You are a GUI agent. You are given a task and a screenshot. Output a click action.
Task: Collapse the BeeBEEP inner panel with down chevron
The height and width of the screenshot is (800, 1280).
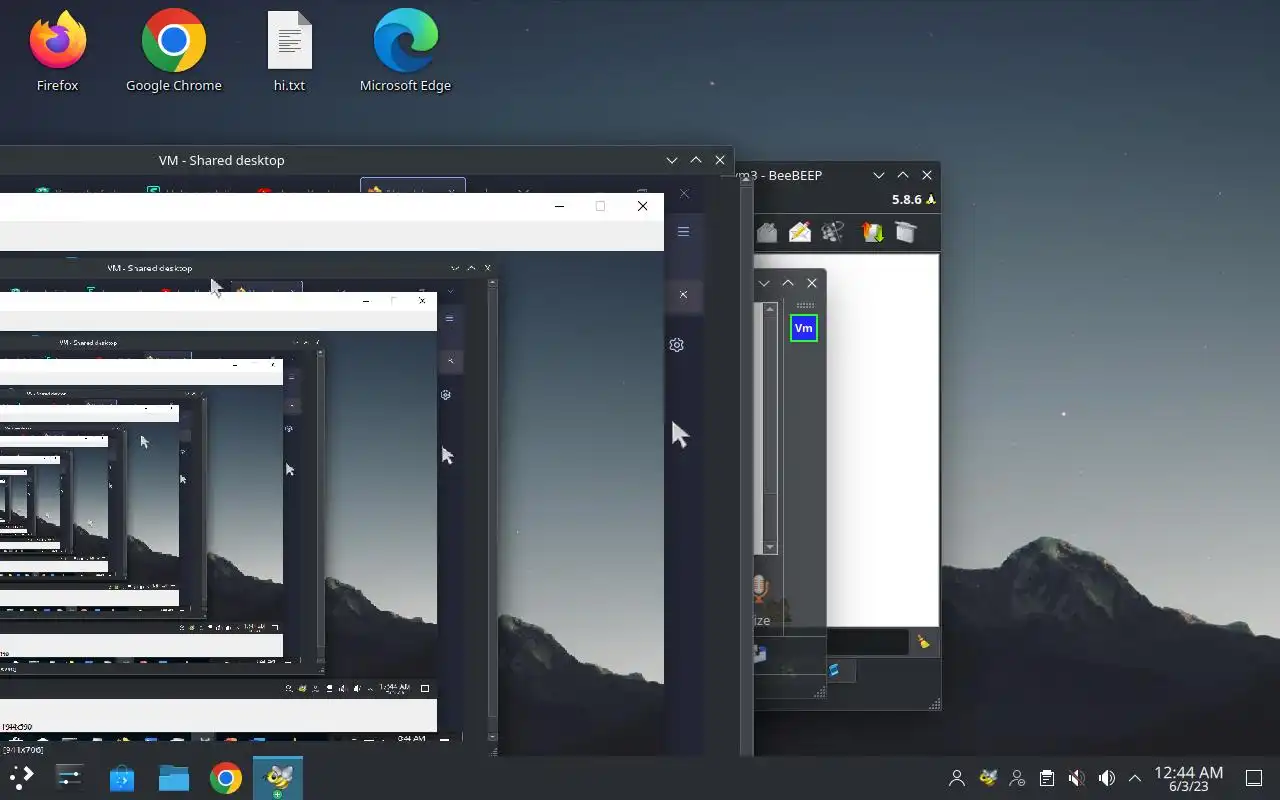click(x=764, y=283)
